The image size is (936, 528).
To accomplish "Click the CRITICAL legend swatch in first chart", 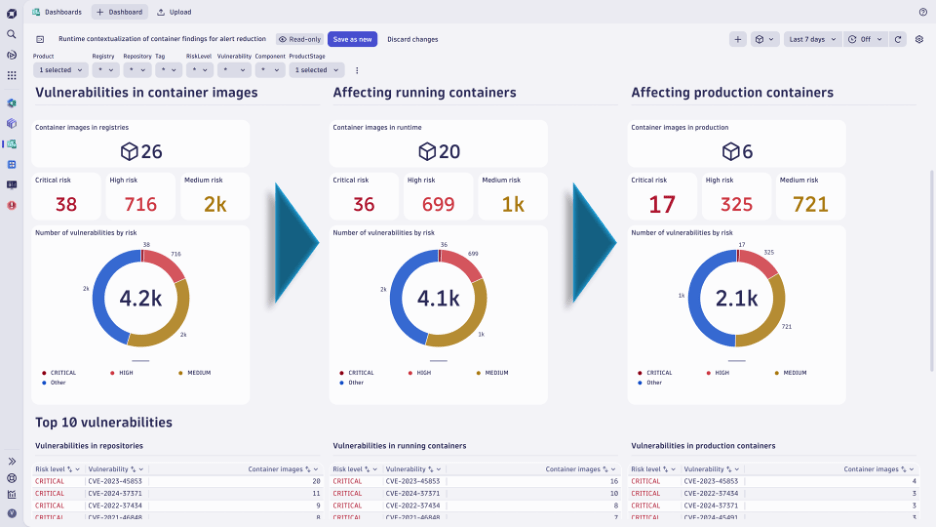I will point(45,373).
